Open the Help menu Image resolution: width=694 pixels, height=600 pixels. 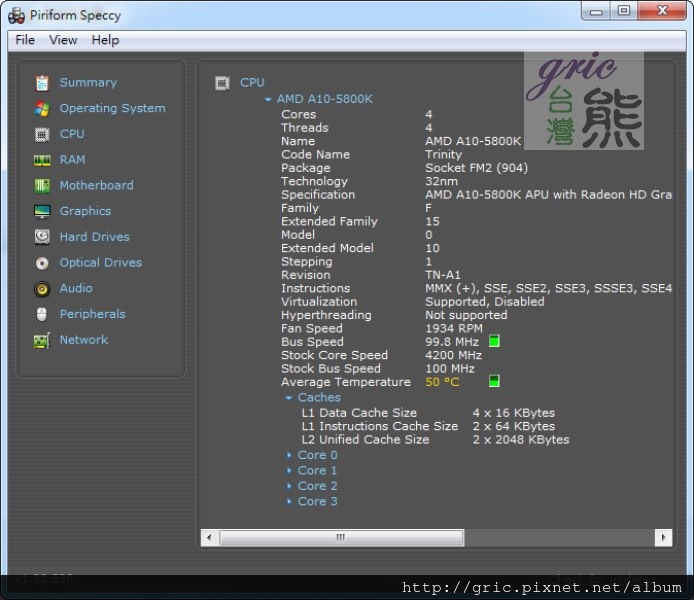click(105, 40)
